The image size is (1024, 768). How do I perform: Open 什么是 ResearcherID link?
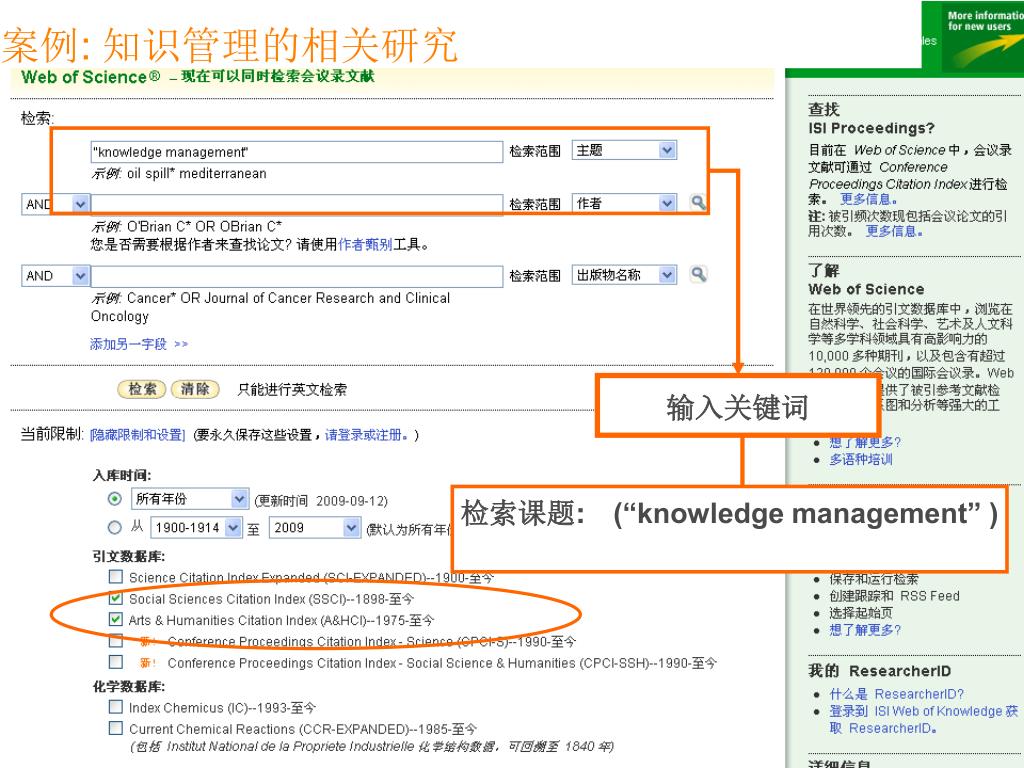(x=896, y=694)
